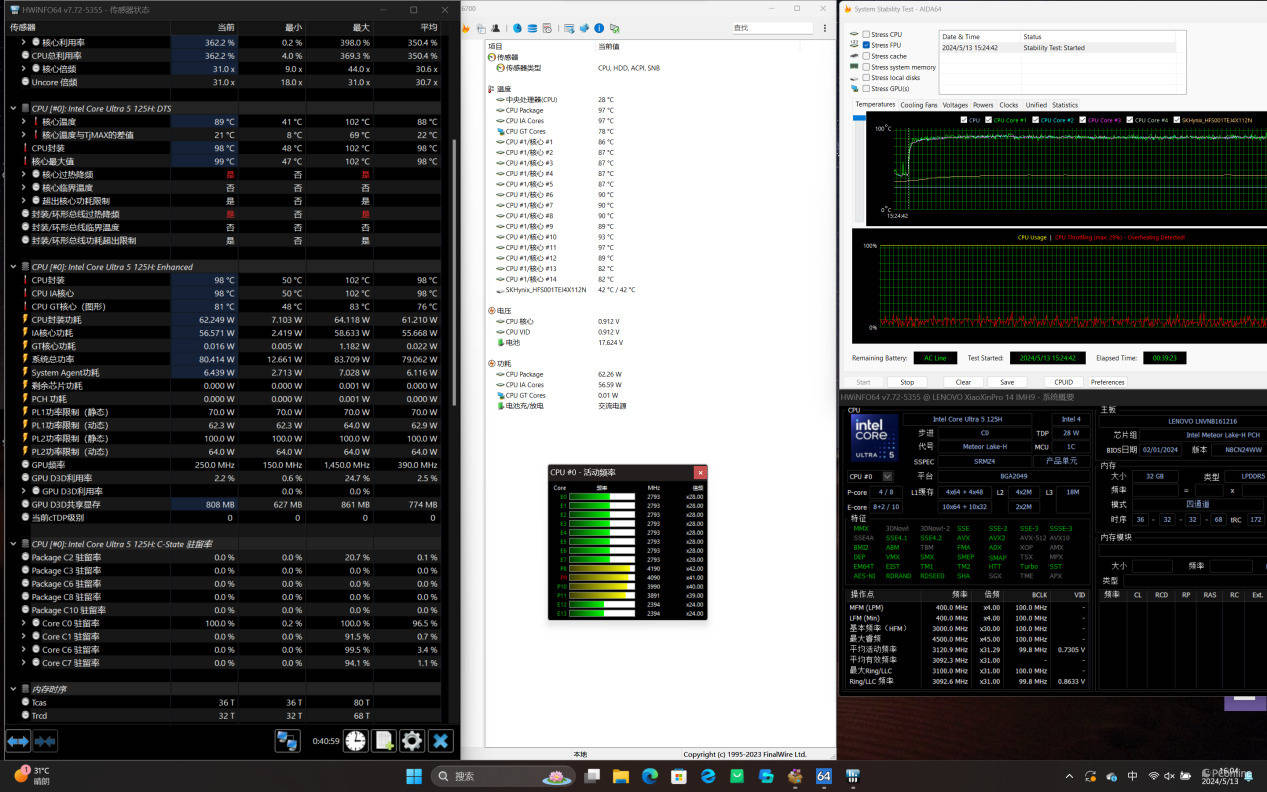Click the Save button in AIDA64
This screenshot has width=1267, height=792.
pyautogui.click(x=1007, y=382)
